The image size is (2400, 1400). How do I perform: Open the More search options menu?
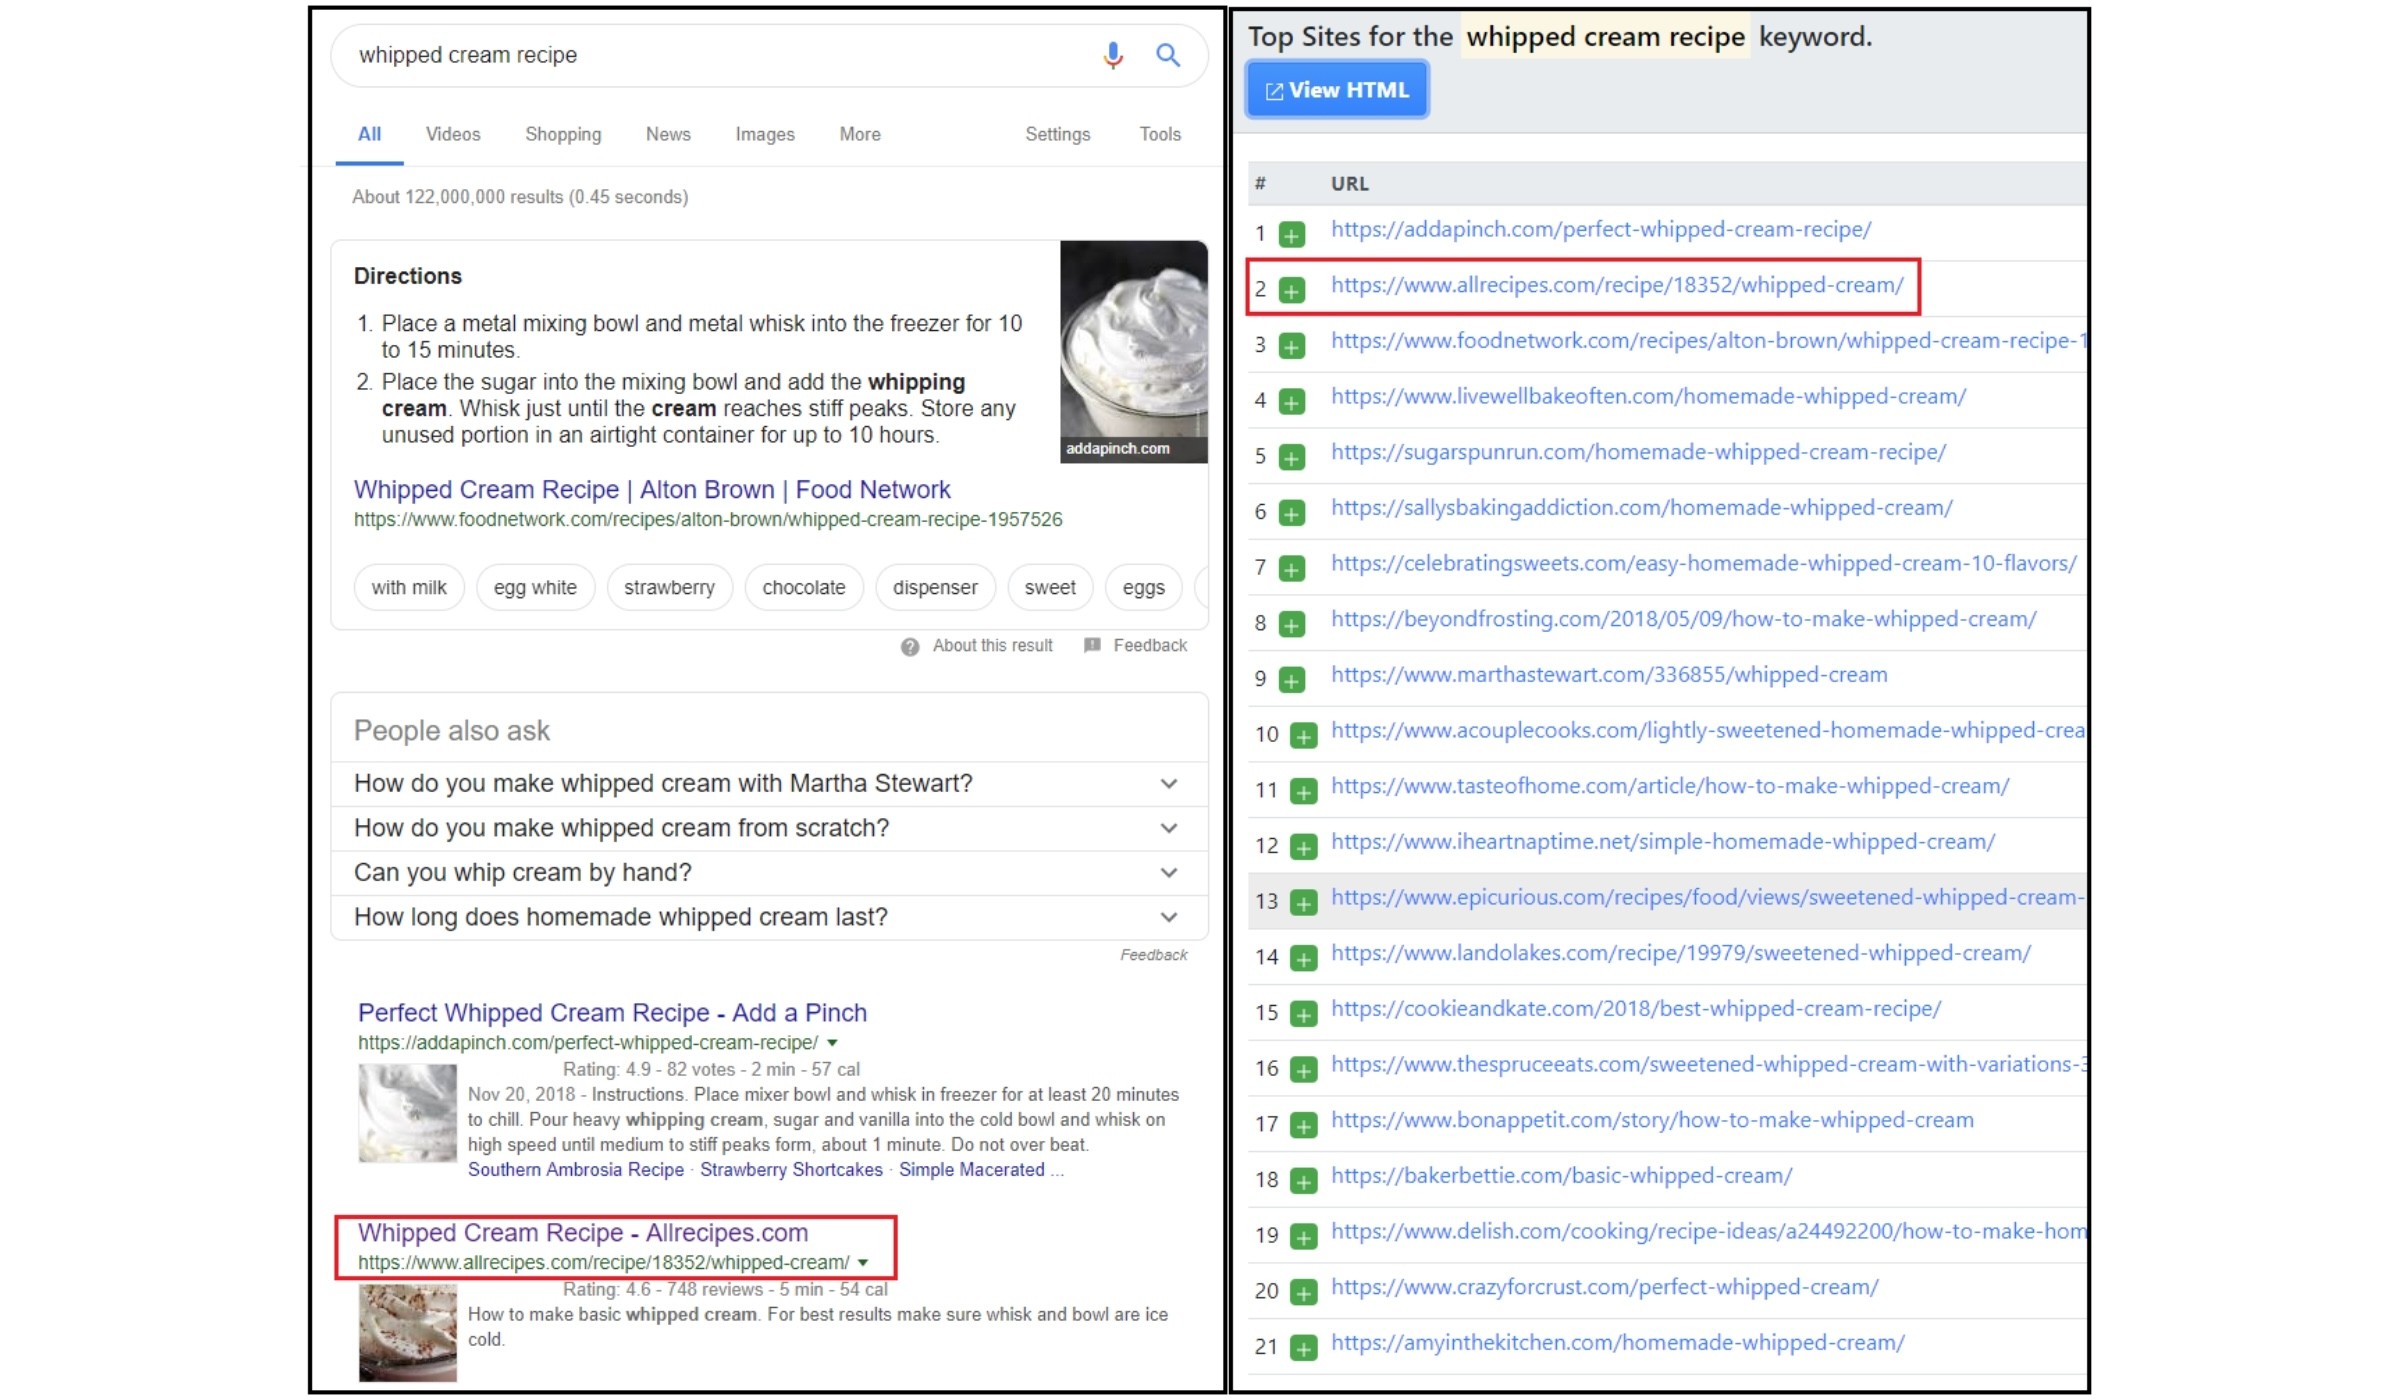coord(860,134)
